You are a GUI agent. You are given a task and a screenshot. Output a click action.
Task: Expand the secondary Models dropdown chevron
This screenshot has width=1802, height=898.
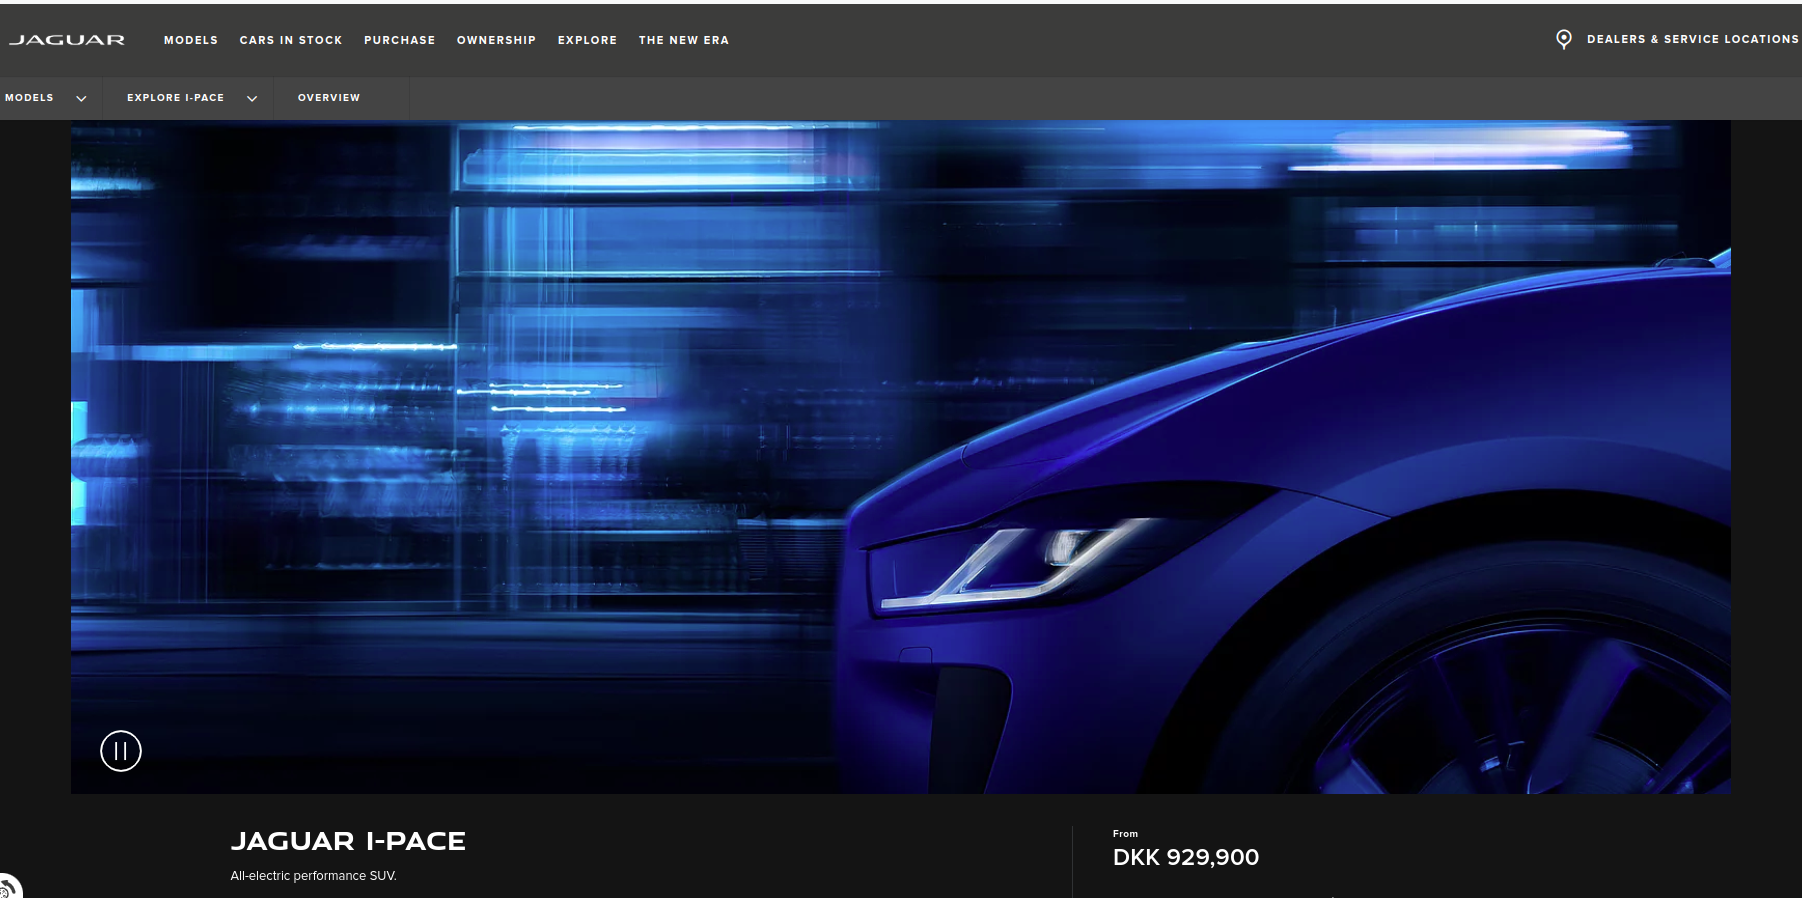(x=81, y=98)
